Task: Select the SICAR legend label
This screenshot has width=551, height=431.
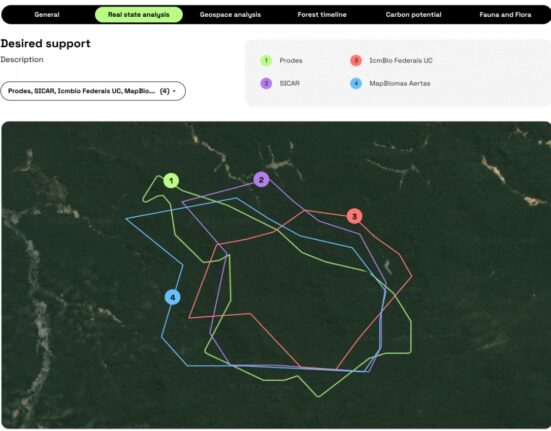Action: (x=290, y=83)
